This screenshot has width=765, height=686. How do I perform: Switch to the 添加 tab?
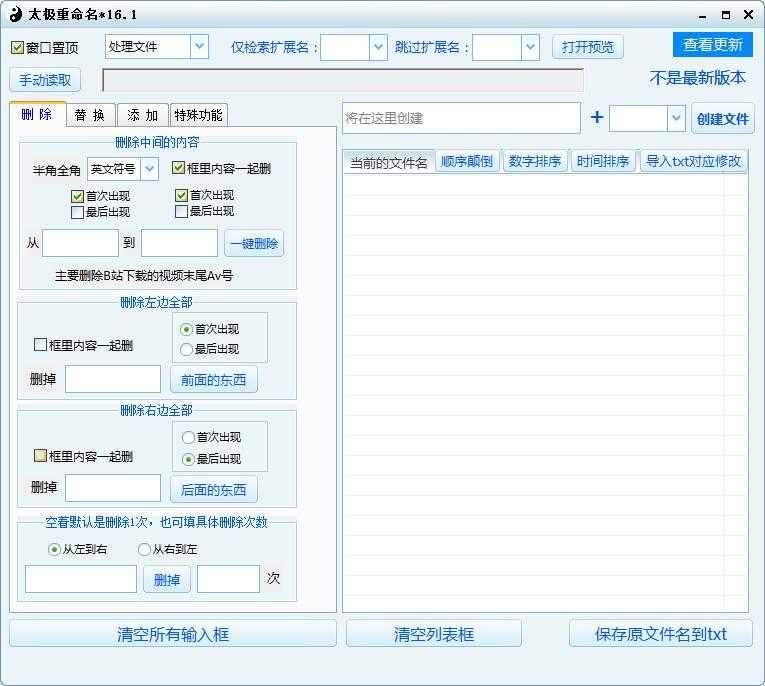(x=143, y=115)
